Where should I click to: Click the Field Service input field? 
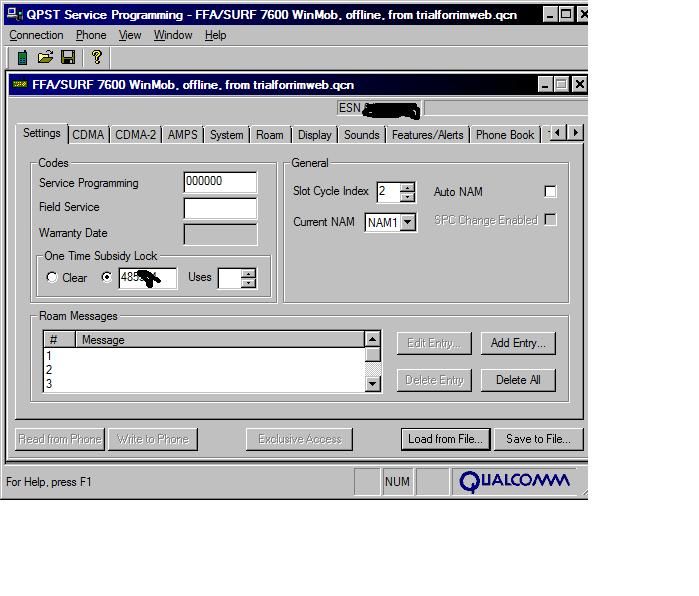220,208
